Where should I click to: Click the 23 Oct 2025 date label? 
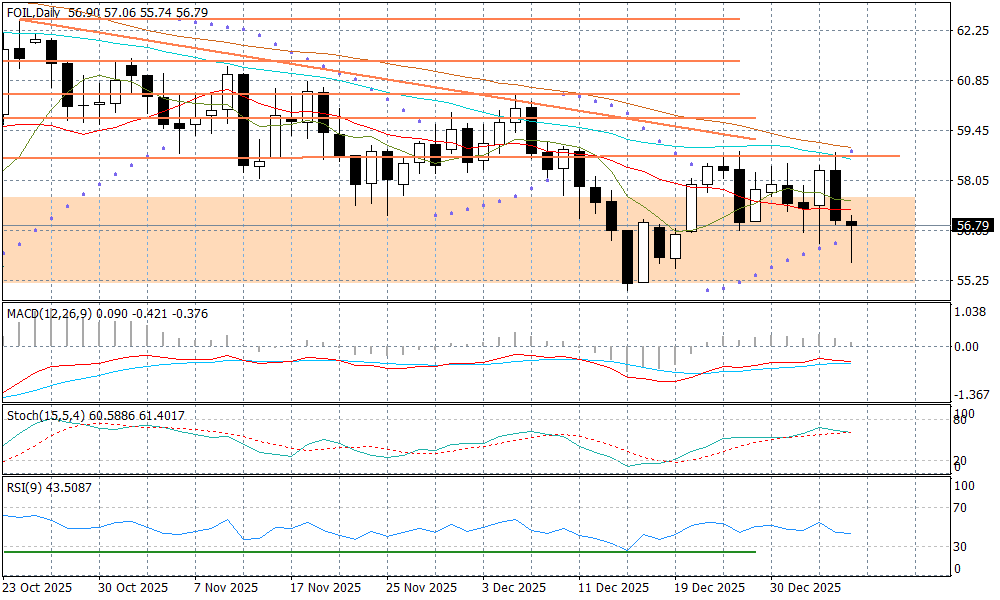(38, 587)
